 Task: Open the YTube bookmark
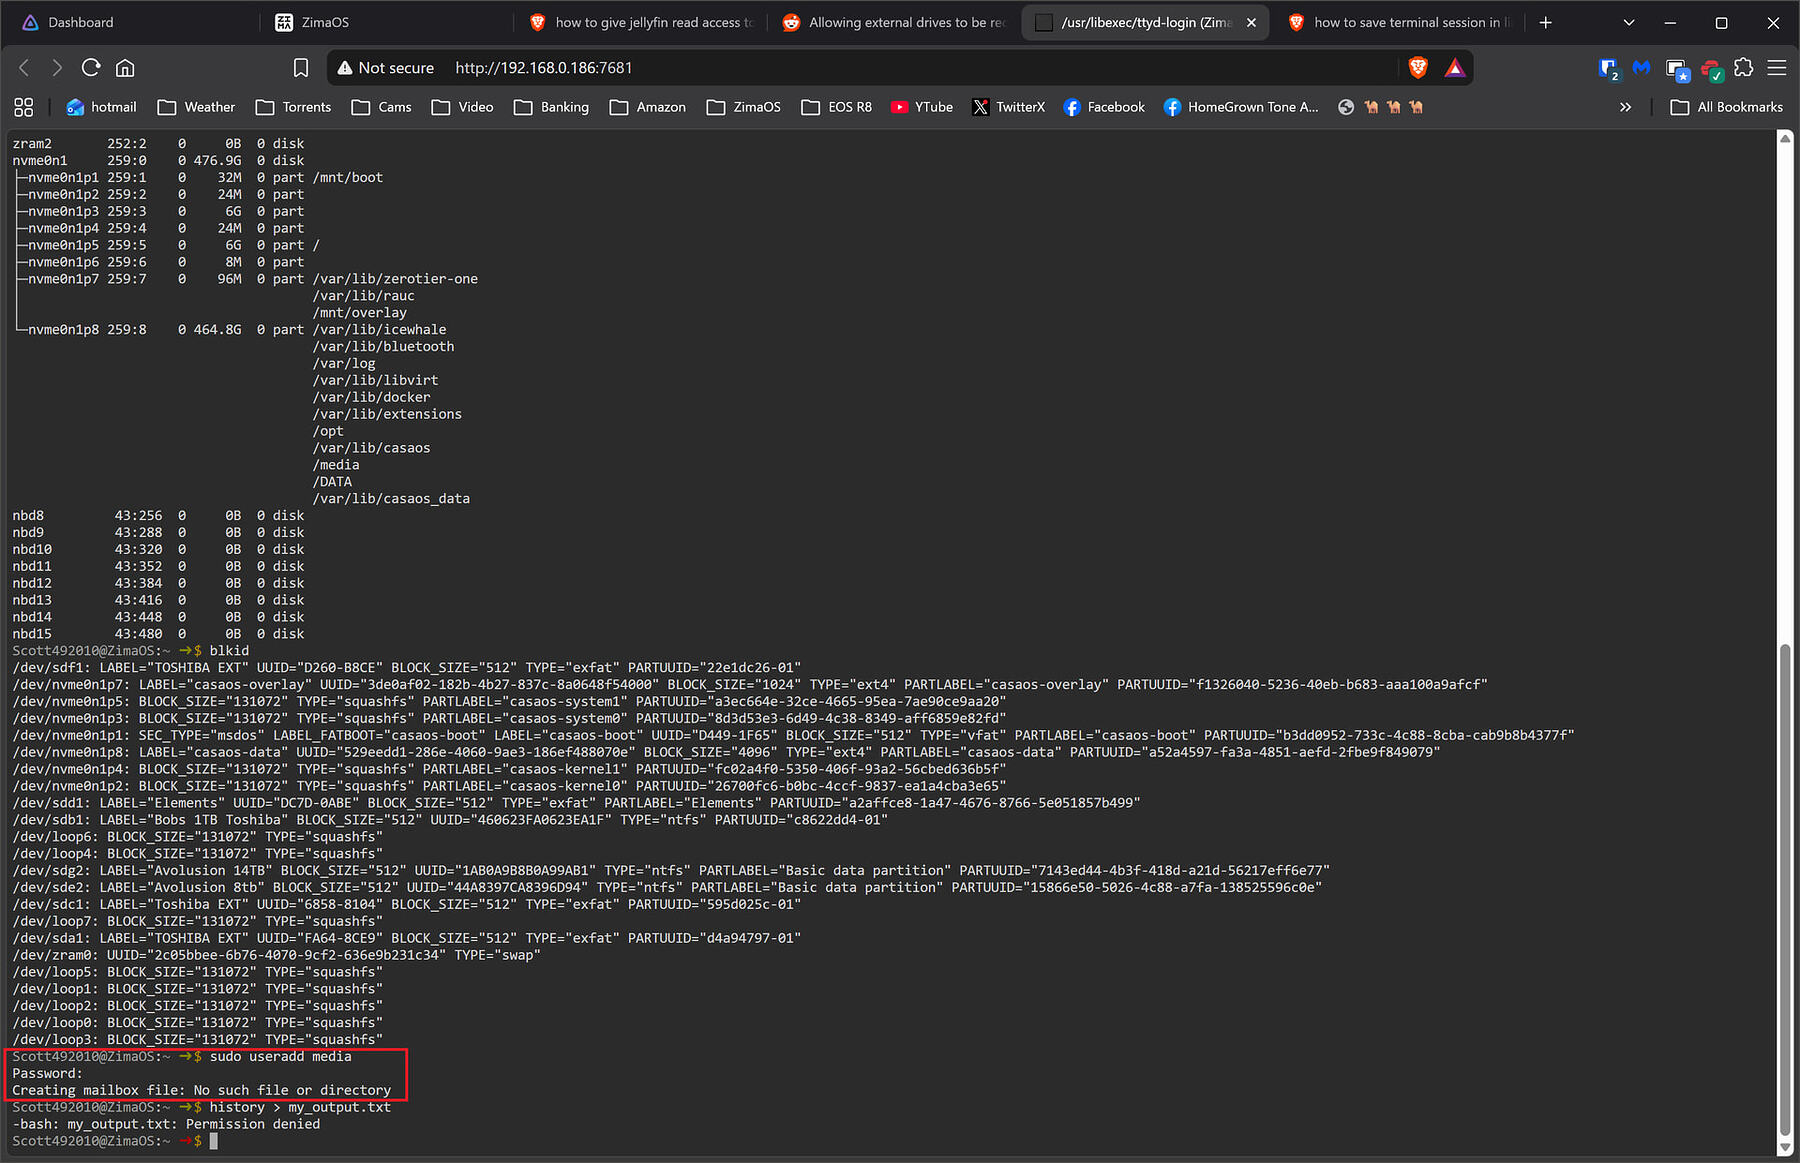click(x=922, y=107)
